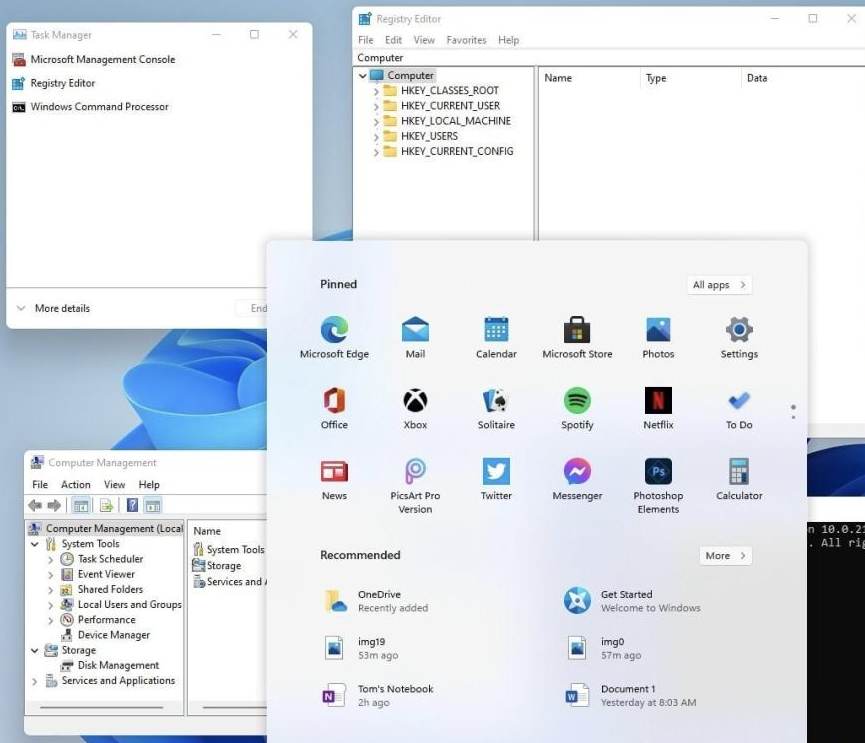
Task: Expand the Task Scheduler tree node
Action: (x=51, y=560)
